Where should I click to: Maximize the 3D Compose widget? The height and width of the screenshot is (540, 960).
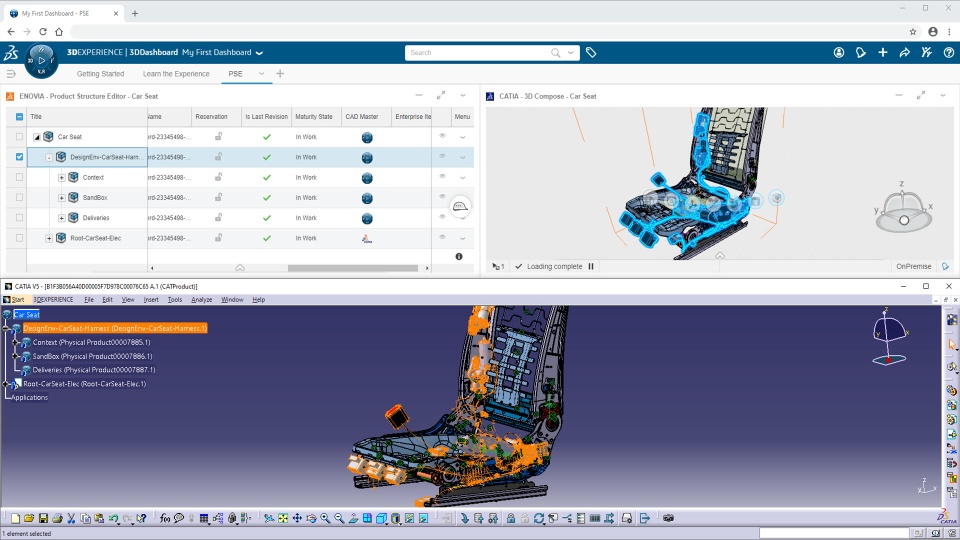(x=921, y=96)
